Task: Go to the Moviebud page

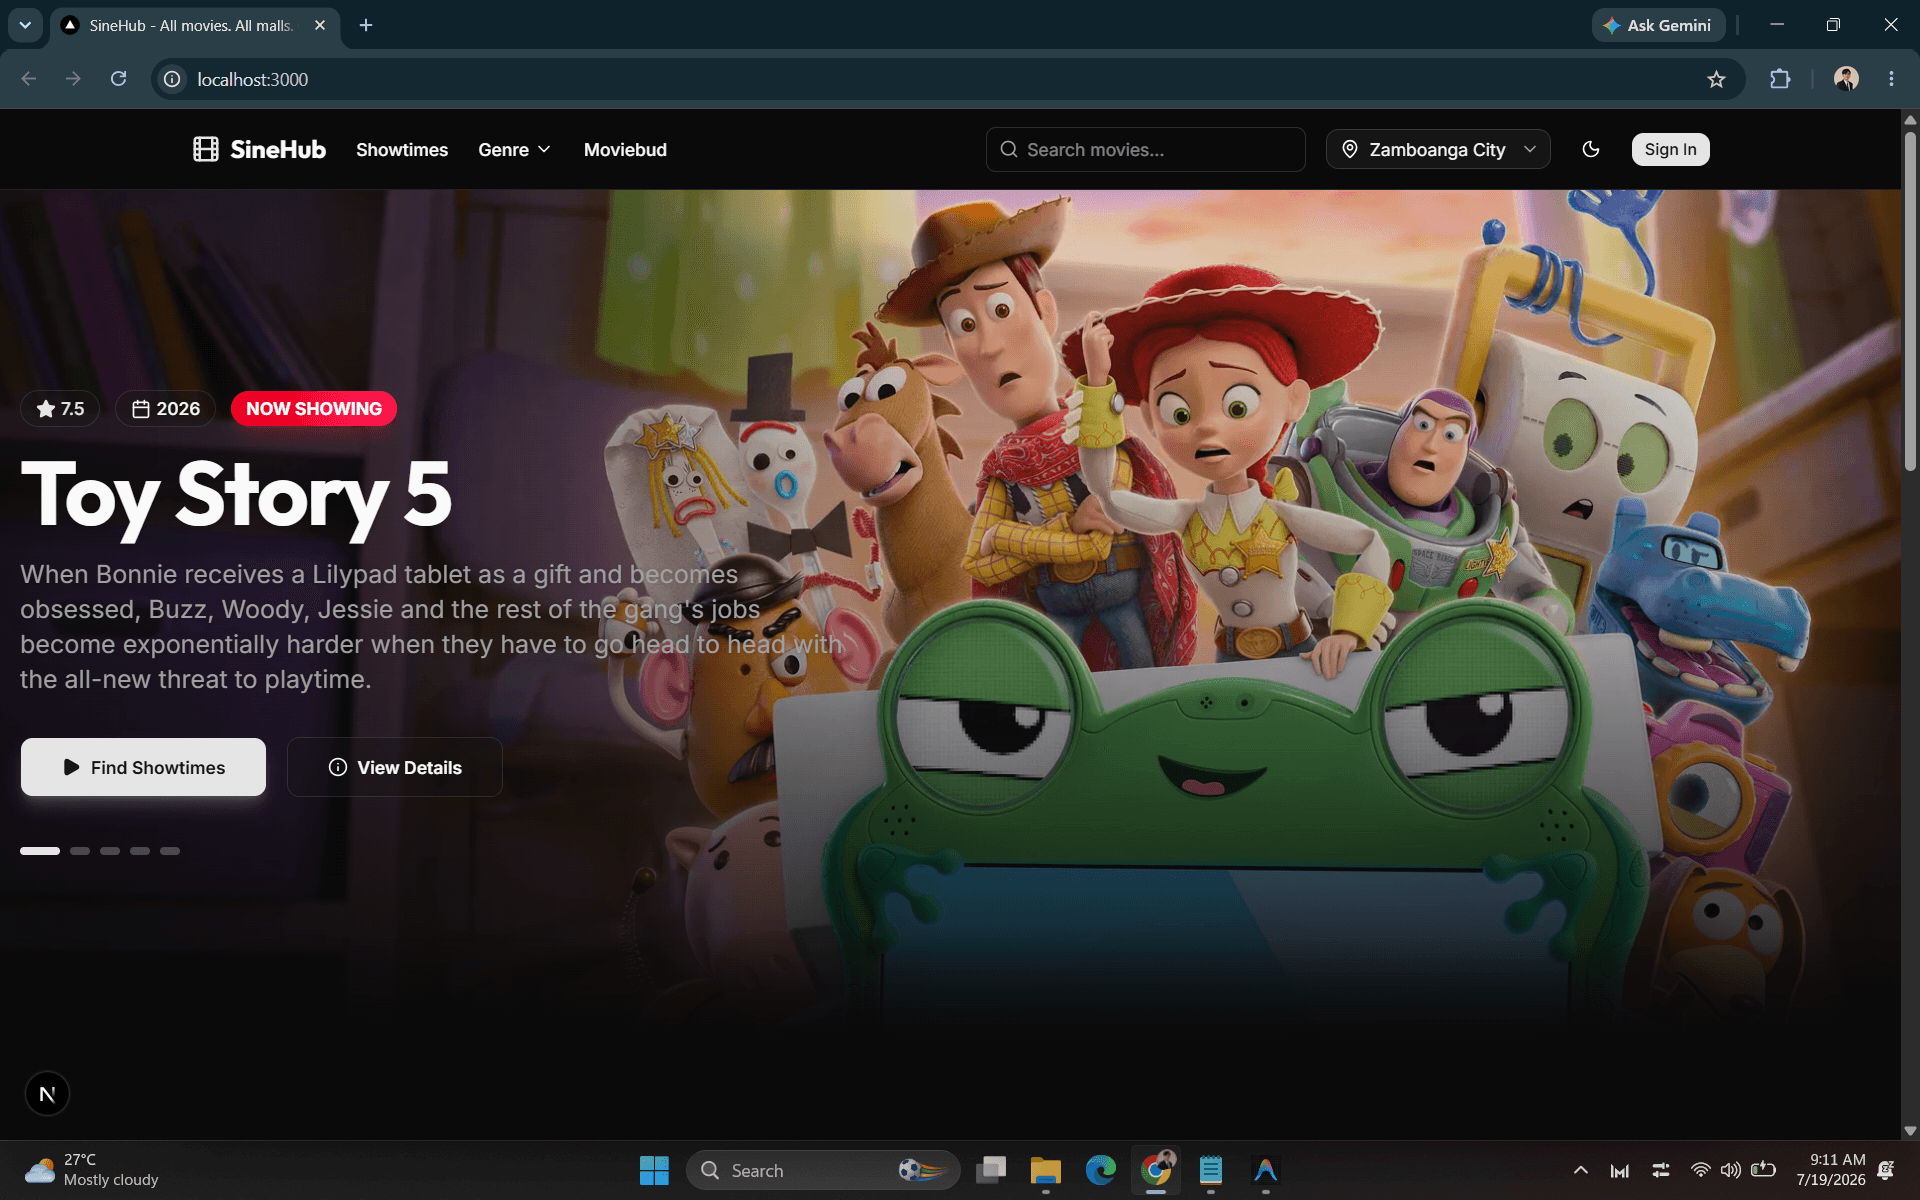Action: (625, 149)
